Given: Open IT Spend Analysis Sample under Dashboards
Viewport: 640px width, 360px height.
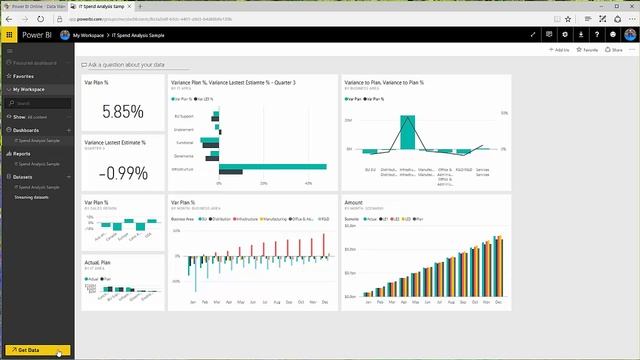Looking at the screenshot, I should point(37,140).
